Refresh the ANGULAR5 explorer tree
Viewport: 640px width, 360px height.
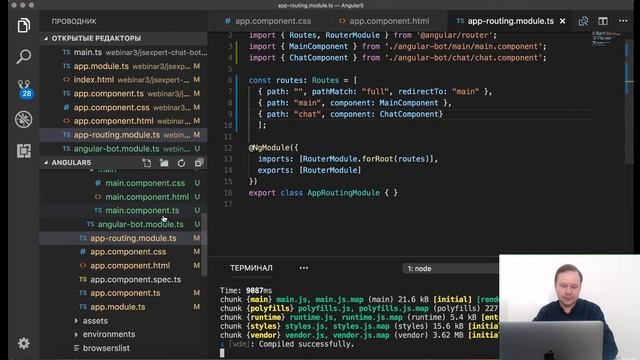click(181, 163)
